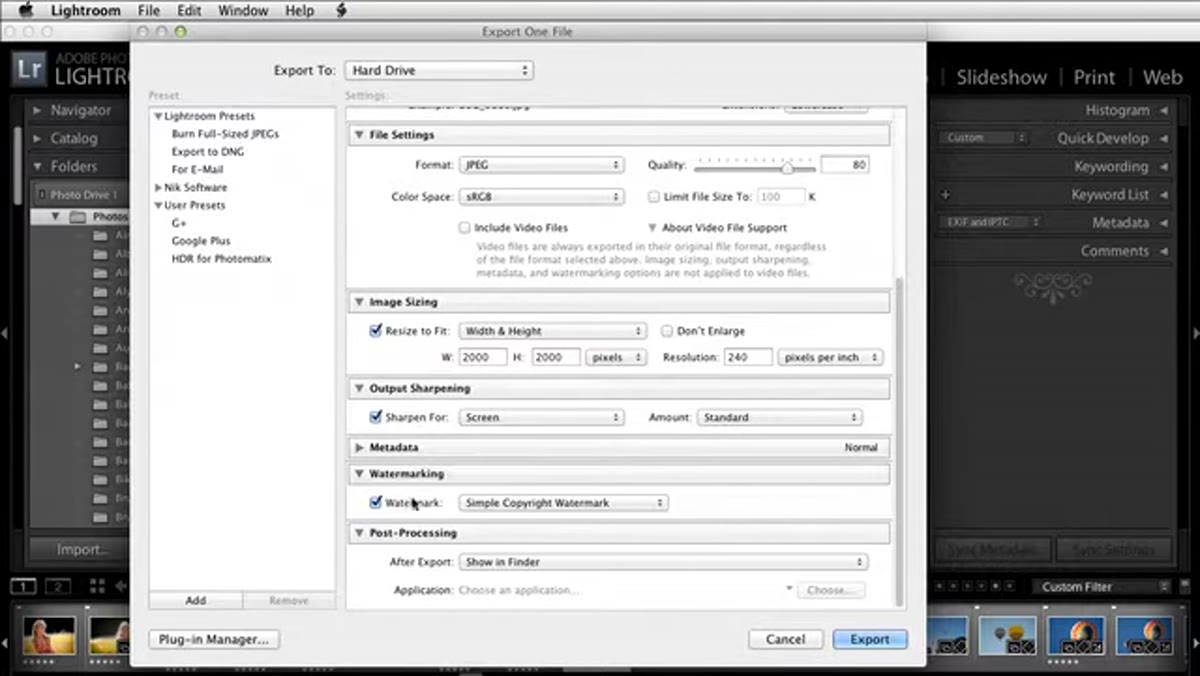Screen dimensions: 1200x676
Task: Click the Quality value field showing 80
Action: coord(844,166)
